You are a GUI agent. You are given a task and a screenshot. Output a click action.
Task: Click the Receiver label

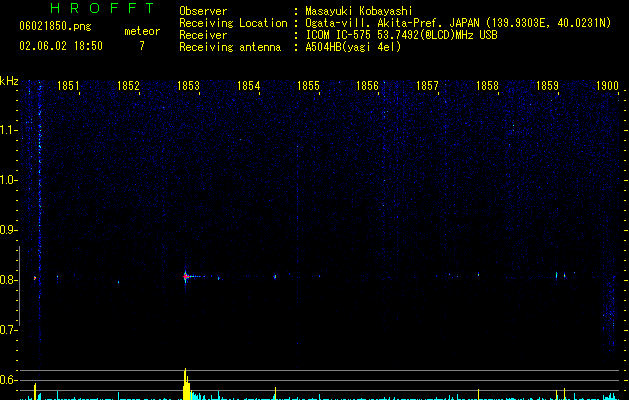[203, 35]
